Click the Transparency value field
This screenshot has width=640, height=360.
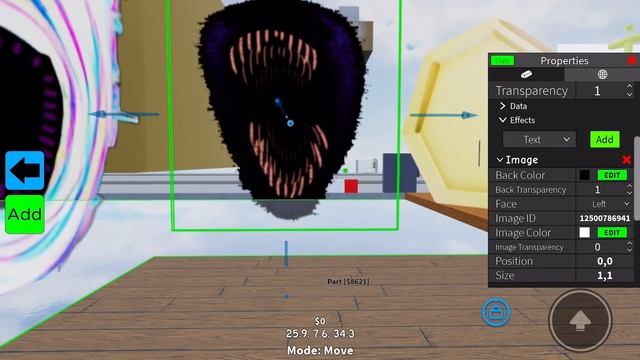598,91
